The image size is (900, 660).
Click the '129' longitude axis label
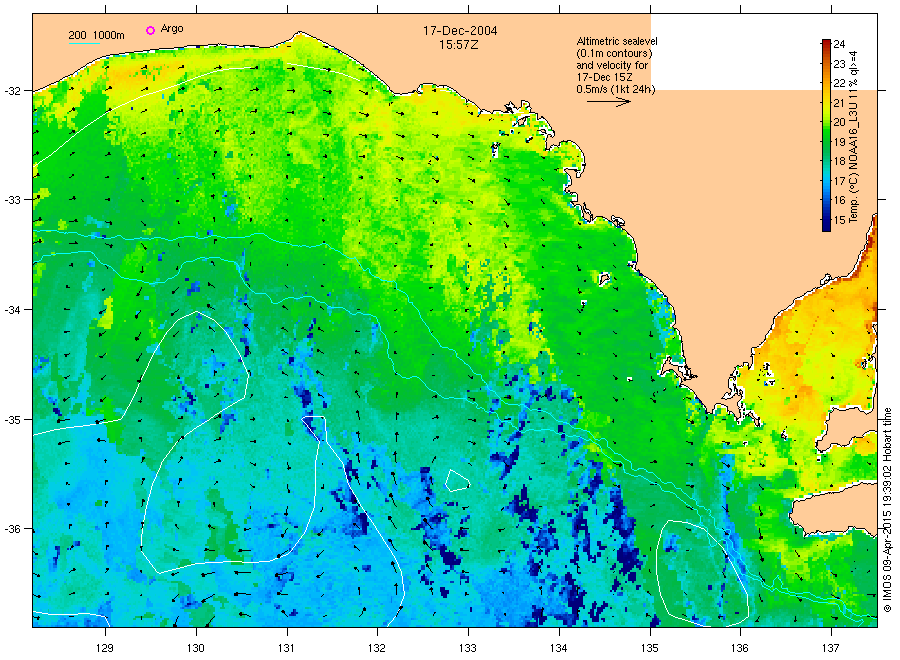(x=105, y=648)
